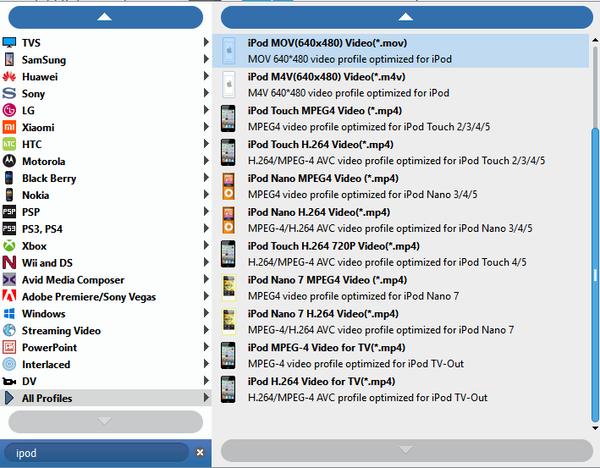The width and height of the screenshot is (600, 468).
Task: Click the Xiaomi logo icon
Action: pyautogui.click(x=9, y=127)
